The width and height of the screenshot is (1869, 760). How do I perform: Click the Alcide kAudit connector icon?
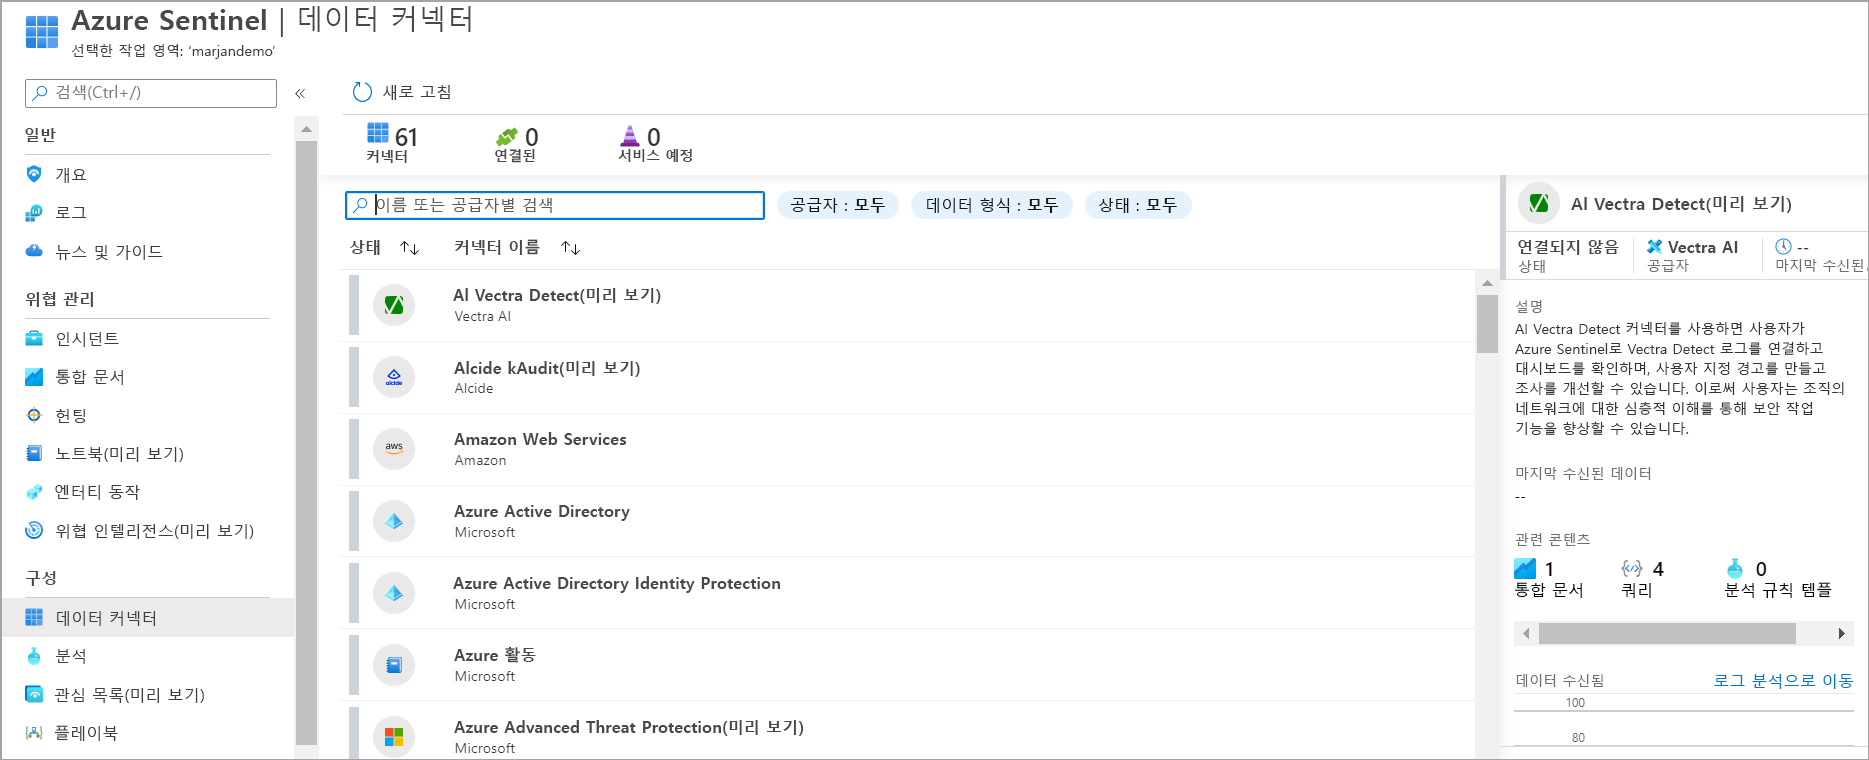tap(394, 377)
